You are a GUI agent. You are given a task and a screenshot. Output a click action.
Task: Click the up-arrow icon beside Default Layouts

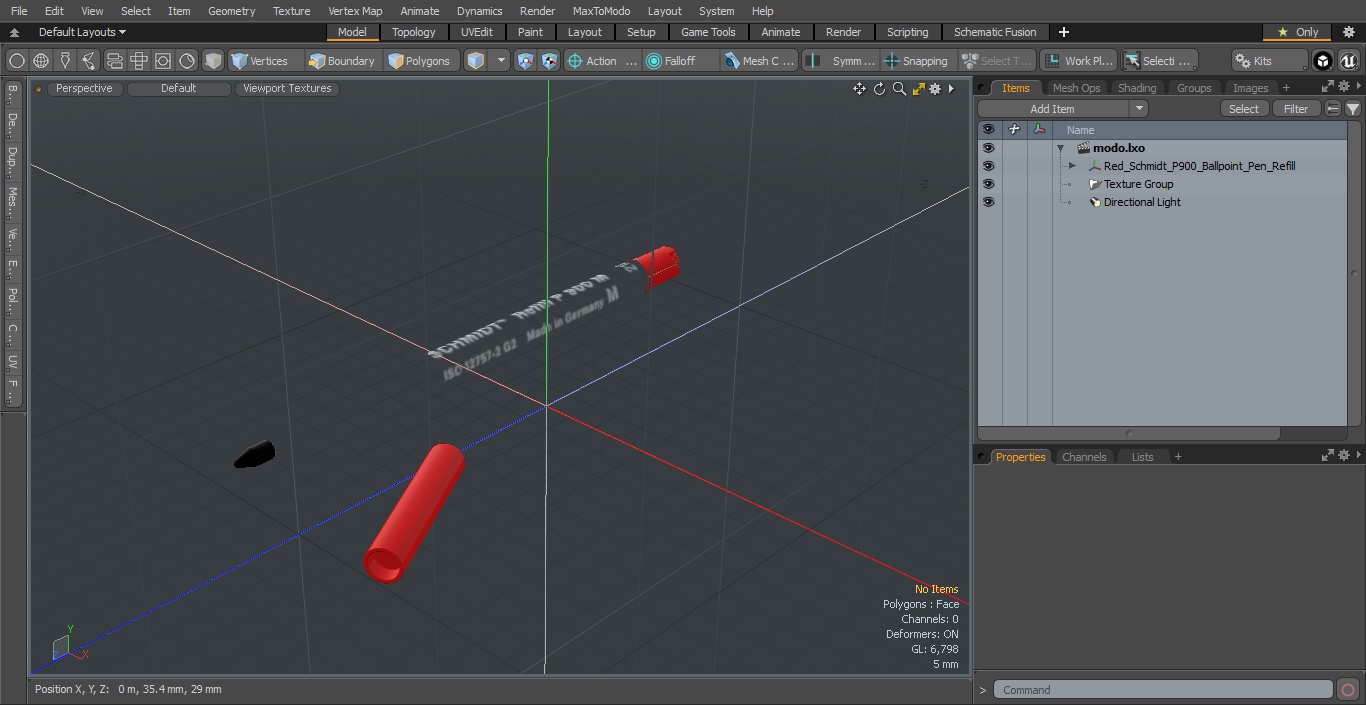click(x=14, y=33)
